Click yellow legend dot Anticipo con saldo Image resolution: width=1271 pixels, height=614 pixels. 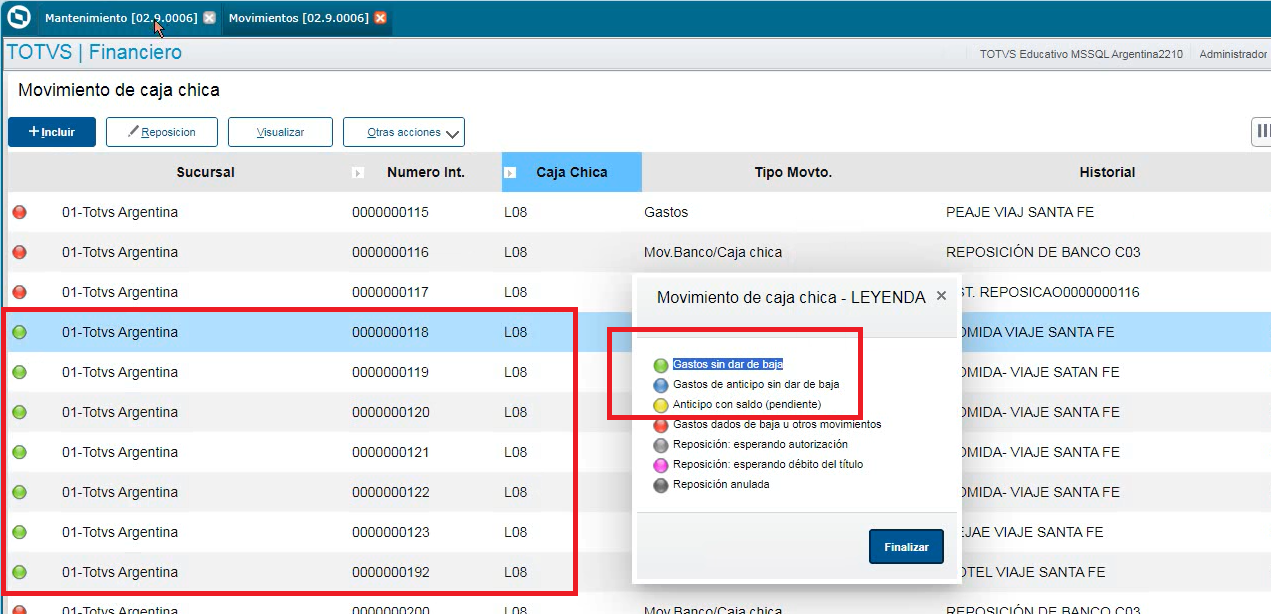pyautogui.click(x=660, y=405)
